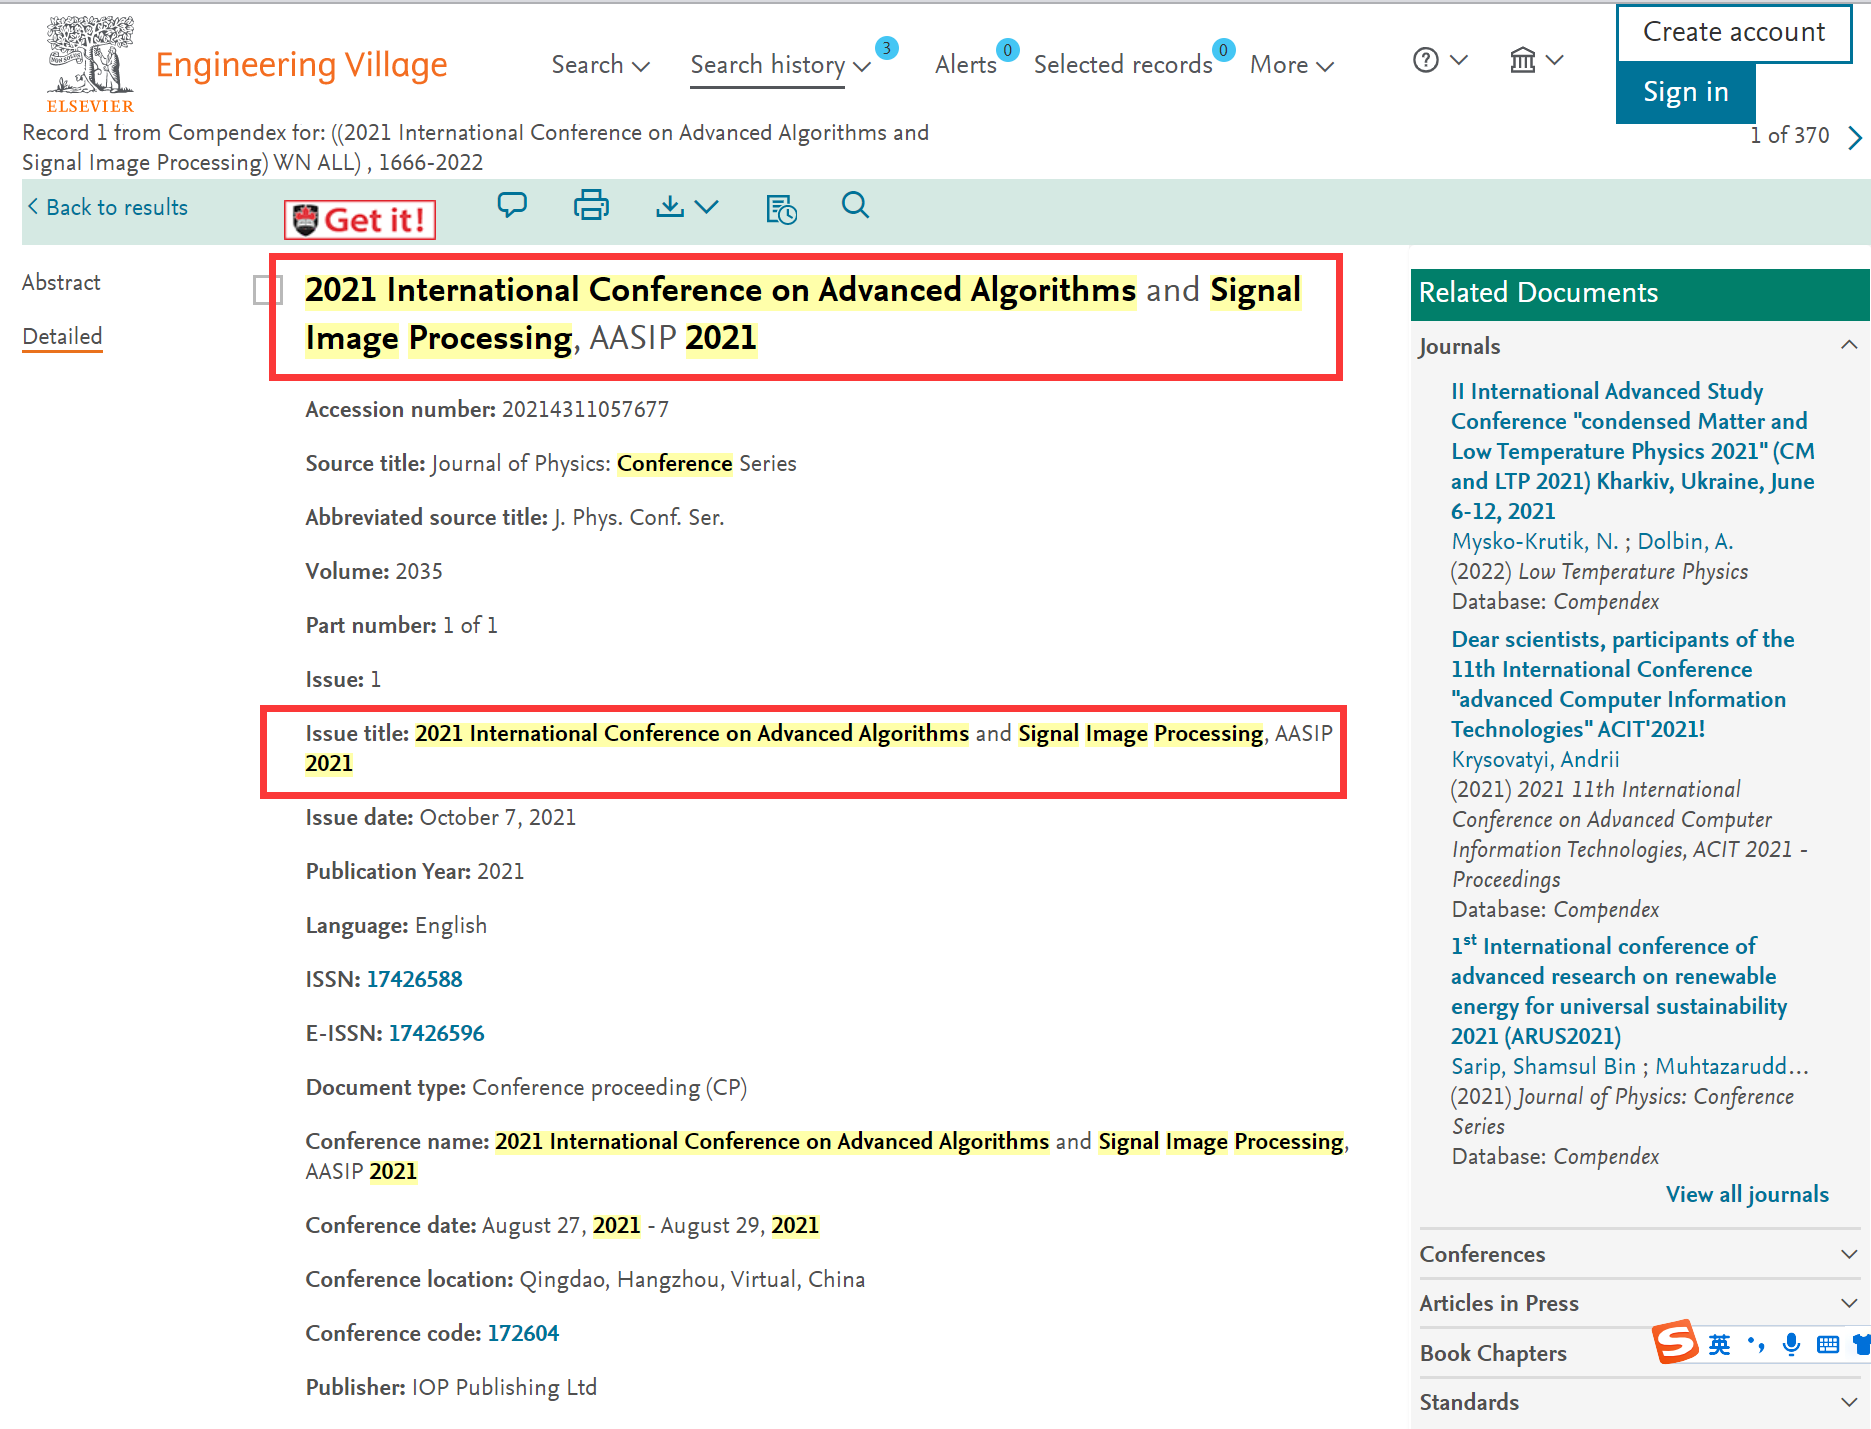This screenshot has height=1429, width=1871.
Task: Click the Elsevier tree logo
Action: coord(90,64)
